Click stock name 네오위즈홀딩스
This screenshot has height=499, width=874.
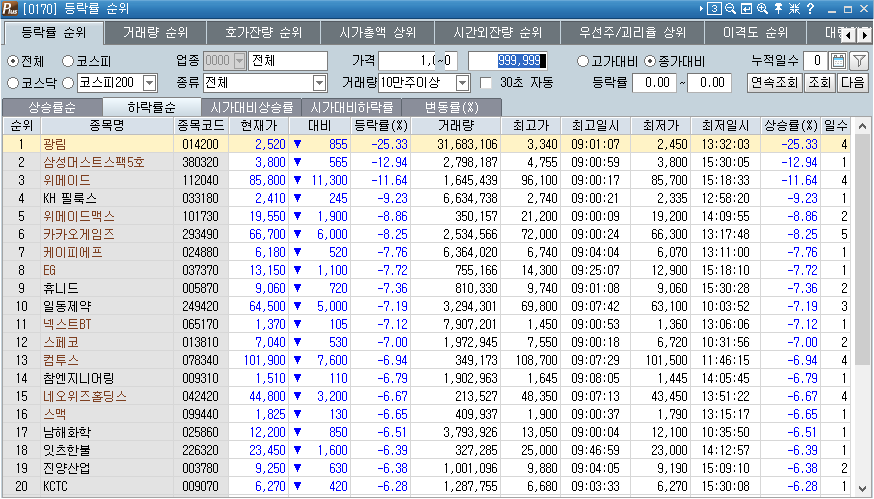(85, 396)
